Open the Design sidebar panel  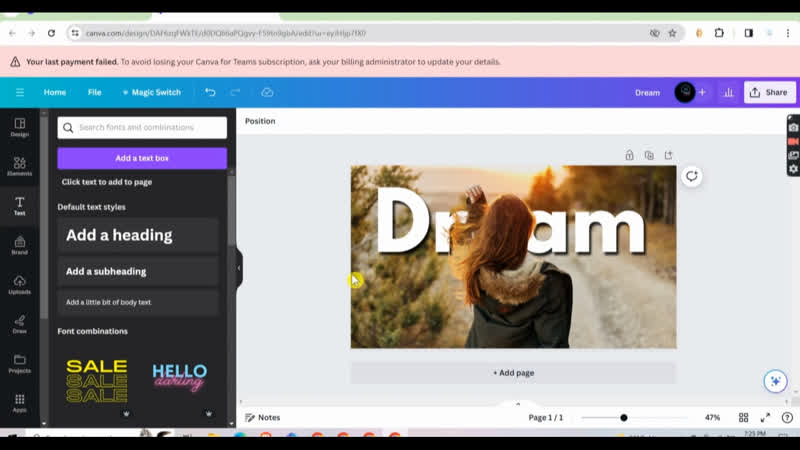(x=19, y=127)
